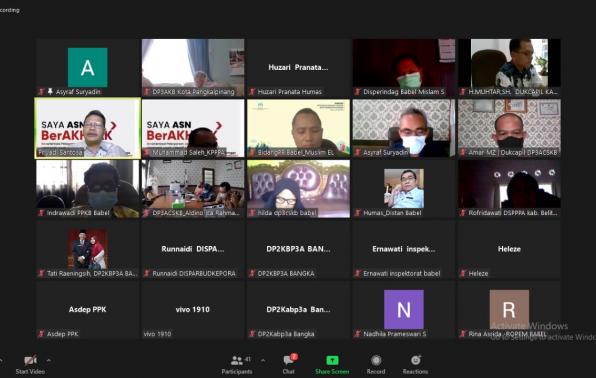Click 'vivo 1910' center name text
The width and height of the screenshot is (596, 378).
[x=193, y=310]
